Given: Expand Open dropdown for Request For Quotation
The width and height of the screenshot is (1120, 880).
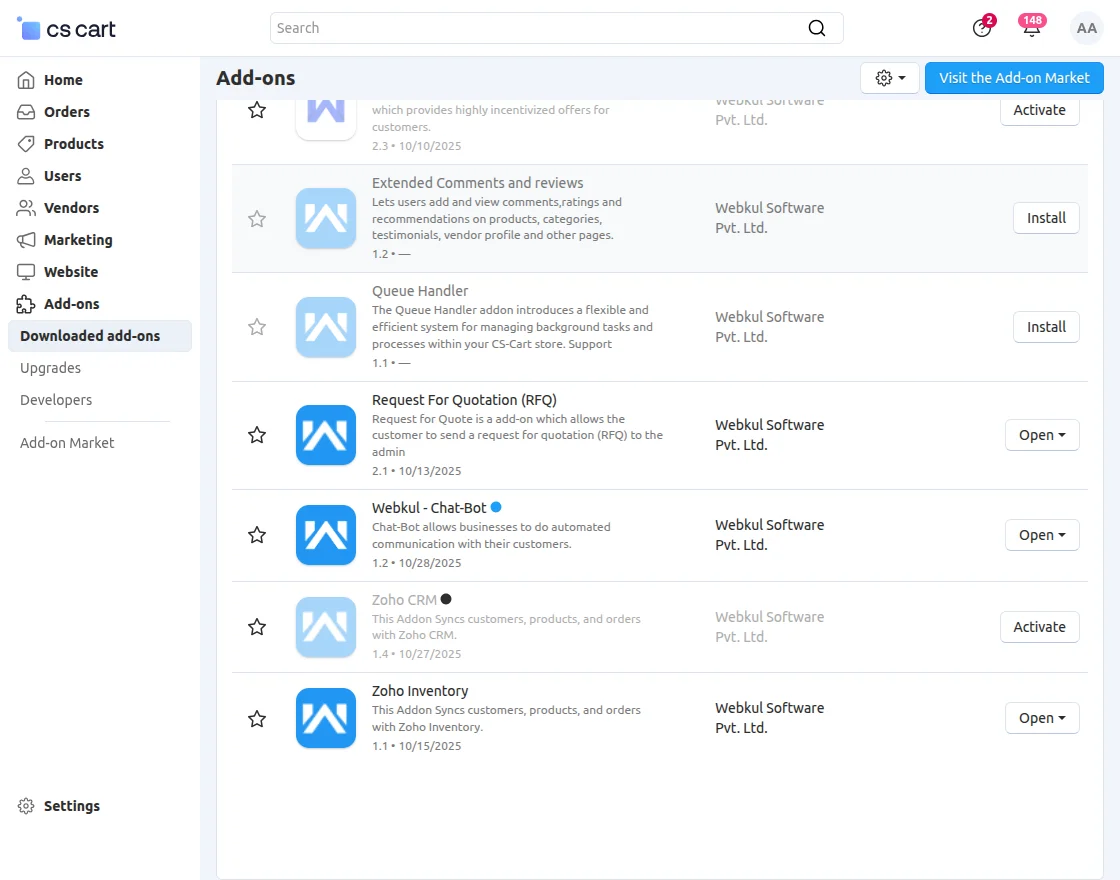Looking at the screenshot, I should (x=1042, y=435).
